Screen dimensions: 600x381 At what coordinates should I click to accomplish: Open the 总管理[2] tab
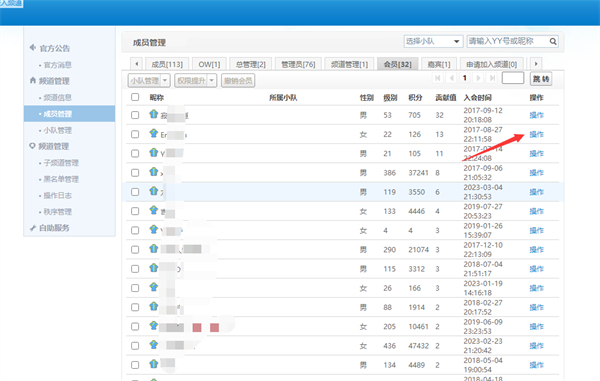click(251, 64)
